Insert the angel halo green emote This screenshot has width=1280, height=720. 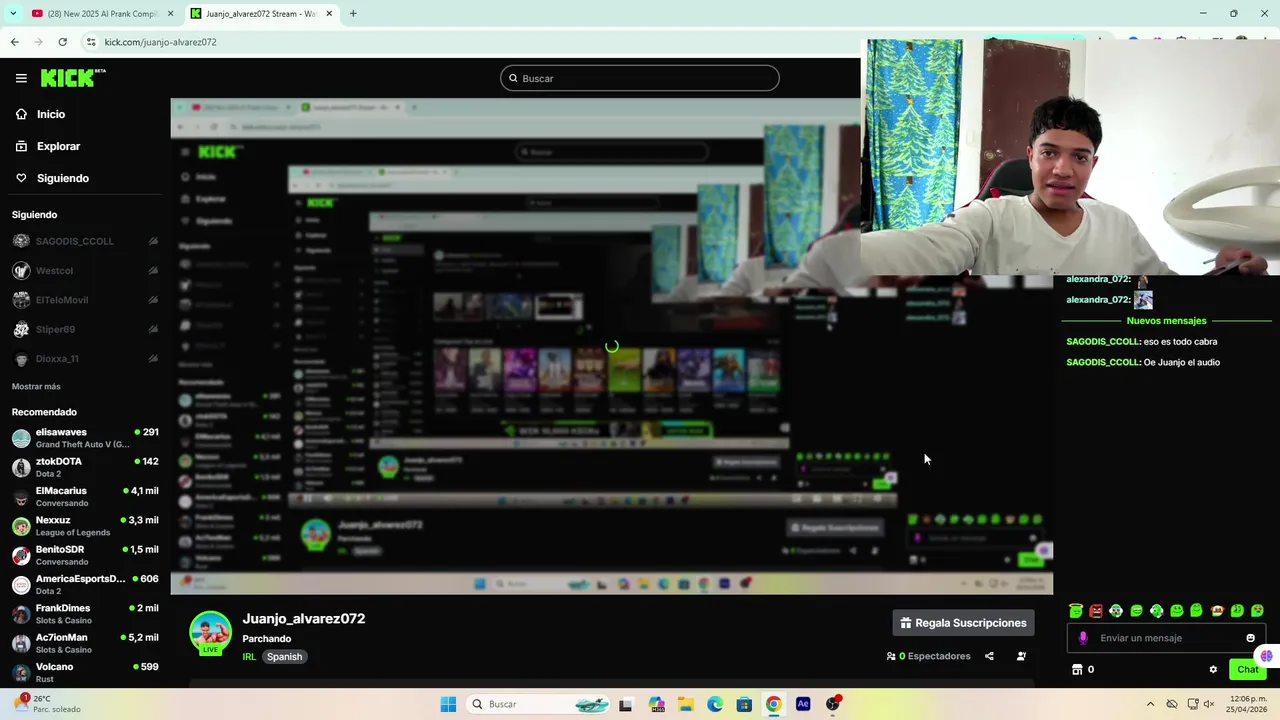pos(1076,610)
